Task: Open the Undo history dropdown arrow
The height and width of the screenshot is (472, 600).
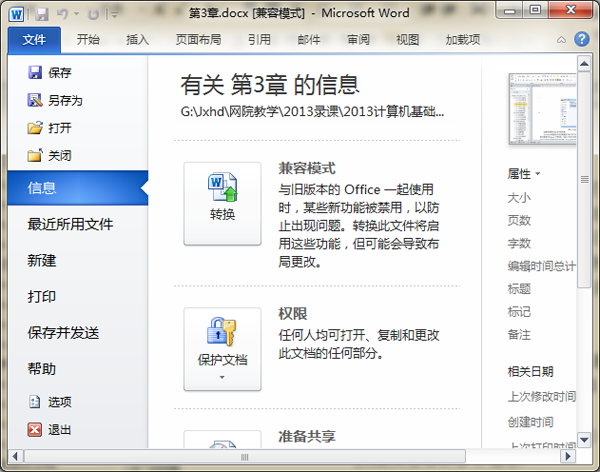Action: coord(76,14)
